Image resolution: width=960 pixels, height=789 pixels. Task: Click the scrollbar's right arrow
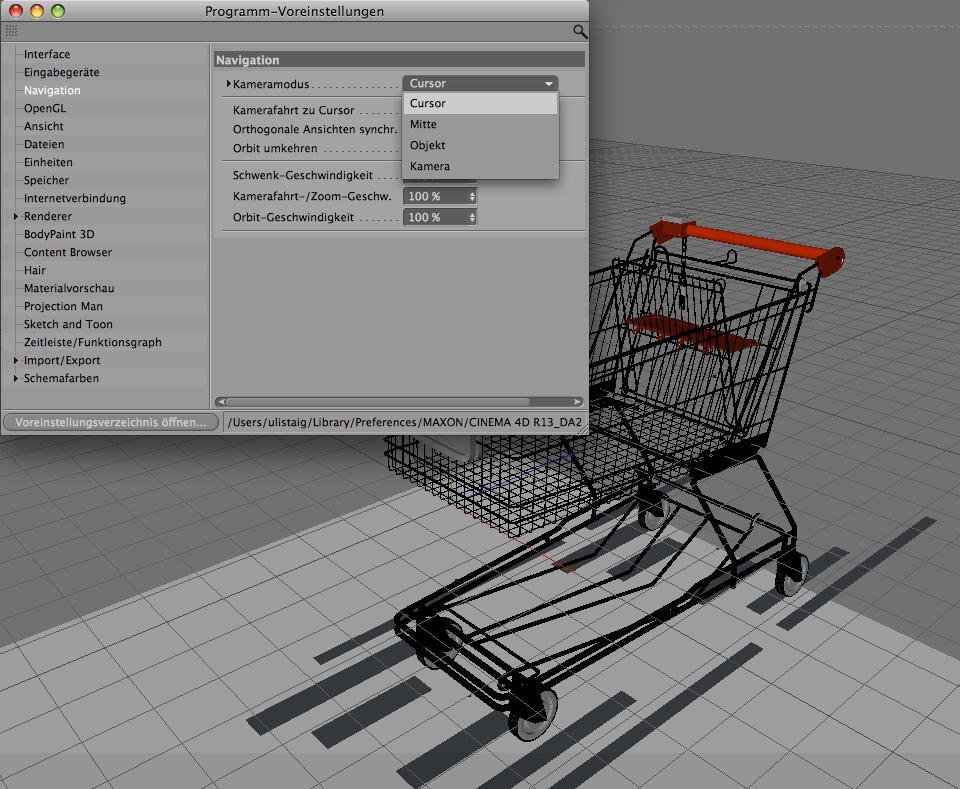tap(579, 400)
